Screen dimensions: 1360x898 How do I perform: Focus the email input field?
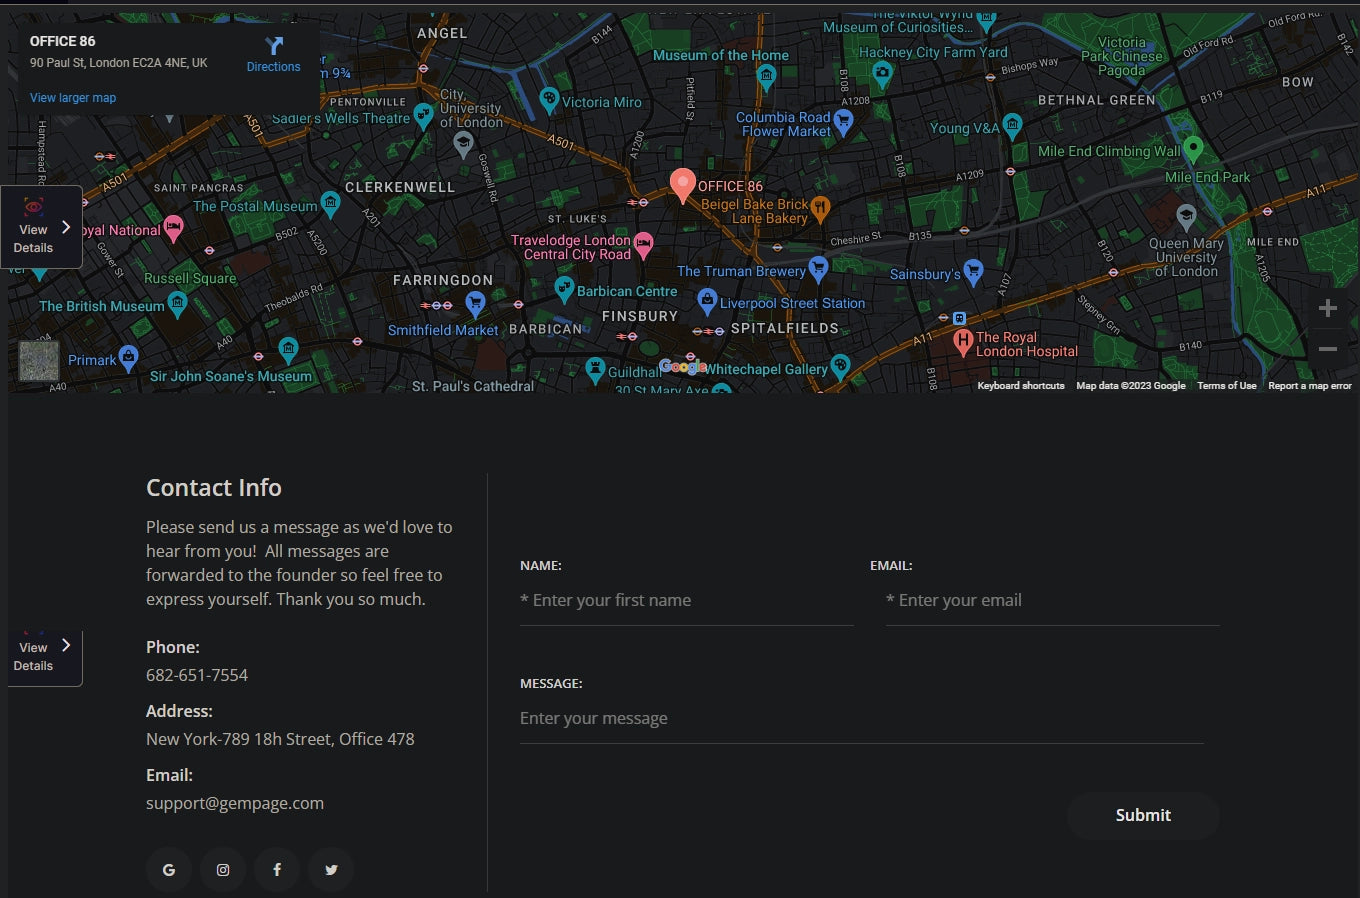1053,601
